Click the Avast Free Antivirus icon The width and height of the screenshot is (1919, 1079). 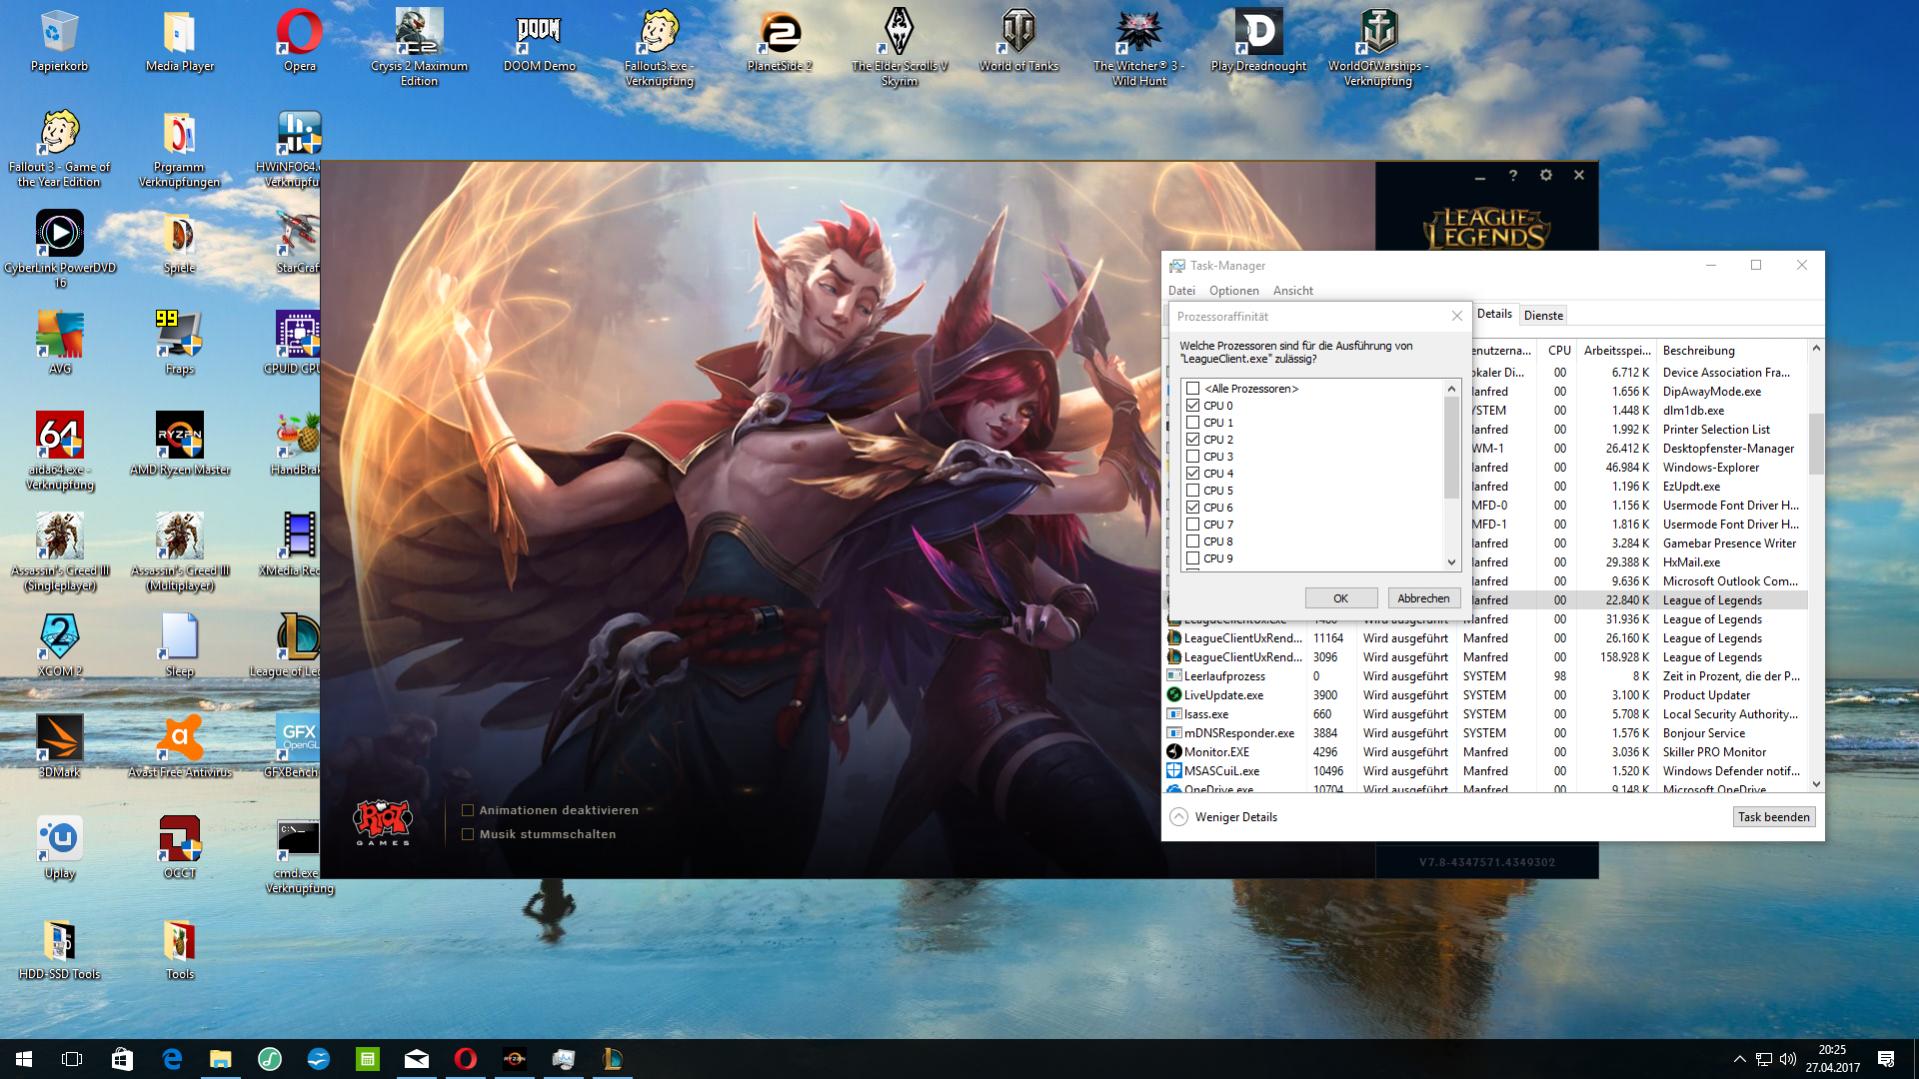[x=180, y=747]
